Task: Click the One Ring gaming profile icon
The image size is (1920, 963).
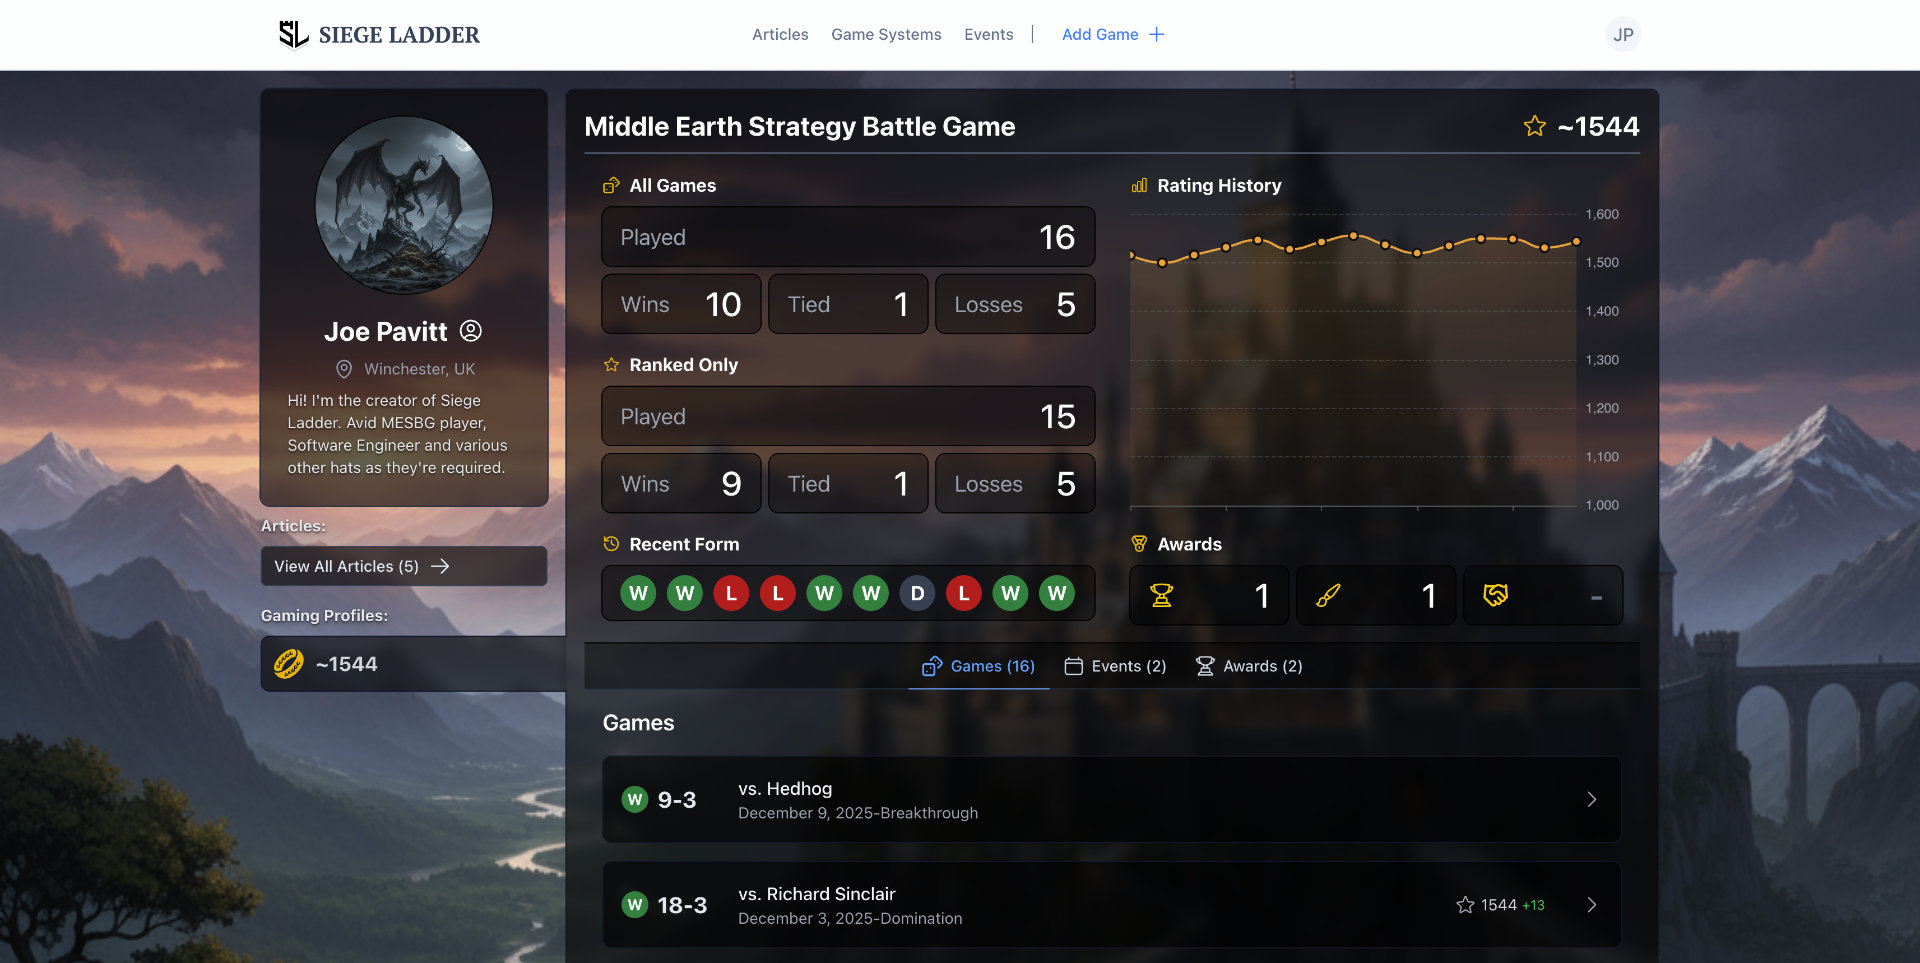Action: 290,664
